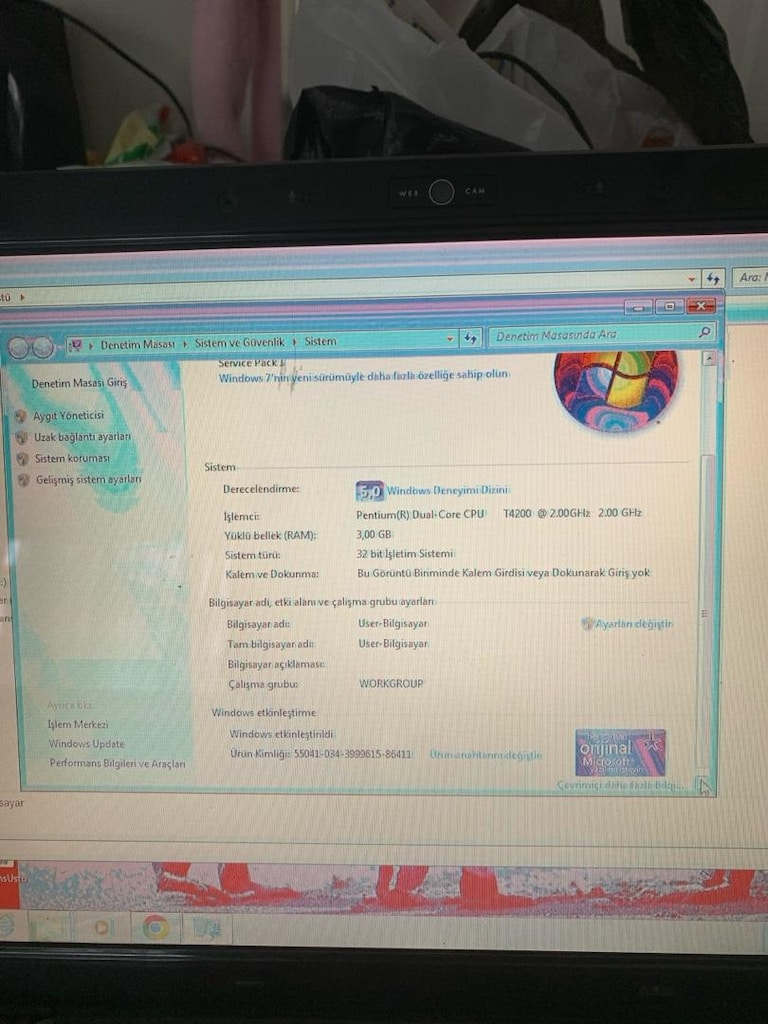Open Gelişmiş sistem ayarları
This screenshot has width=768, height=1024.
click(x=88, y=479)
